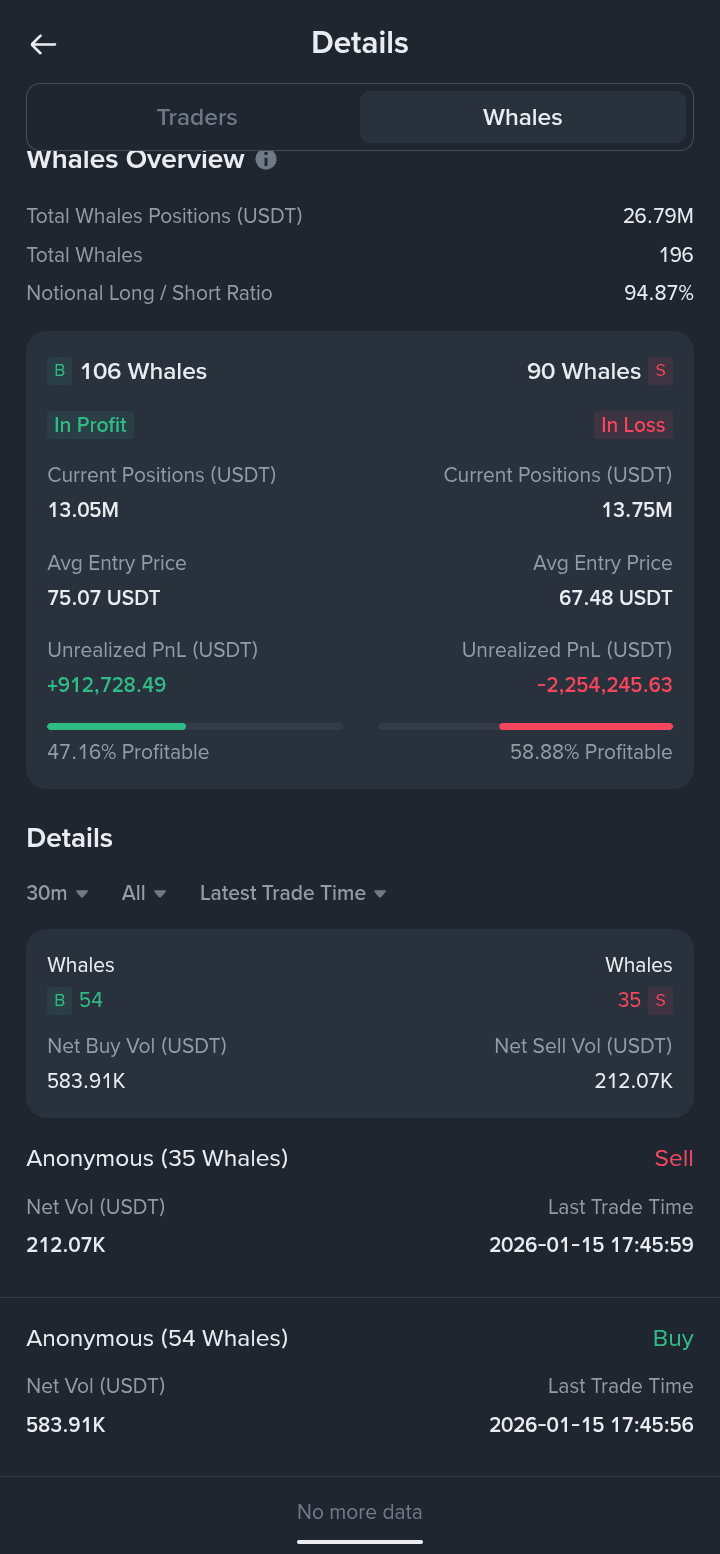Tap the In Profit tag
The height and width of the screenshot is (1554, 720).
pos(90,425)
